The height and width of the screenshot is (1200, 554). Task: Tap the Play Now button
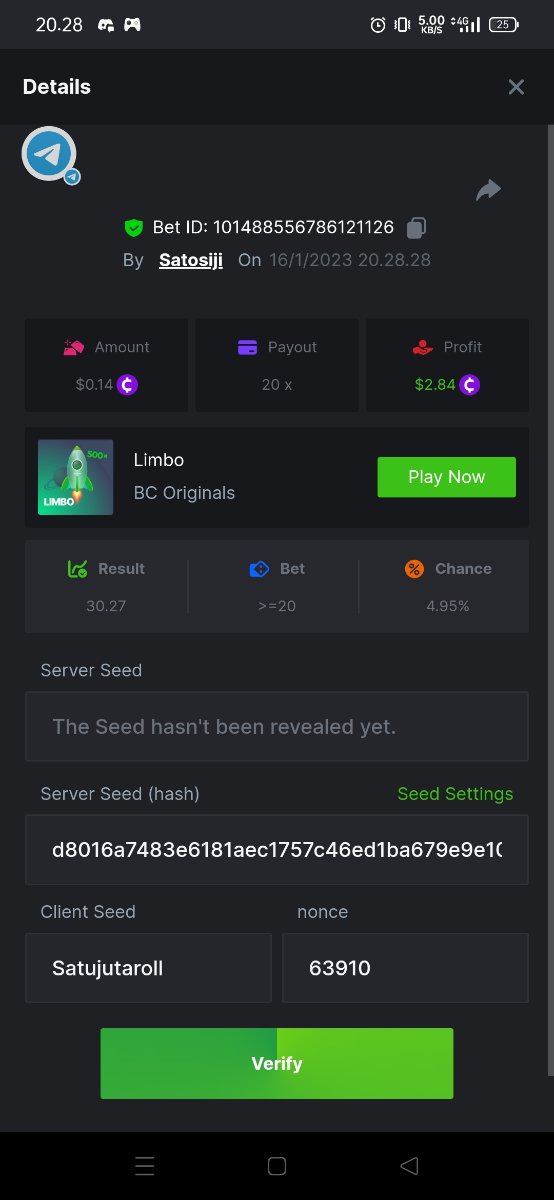[x=446, y=477]
